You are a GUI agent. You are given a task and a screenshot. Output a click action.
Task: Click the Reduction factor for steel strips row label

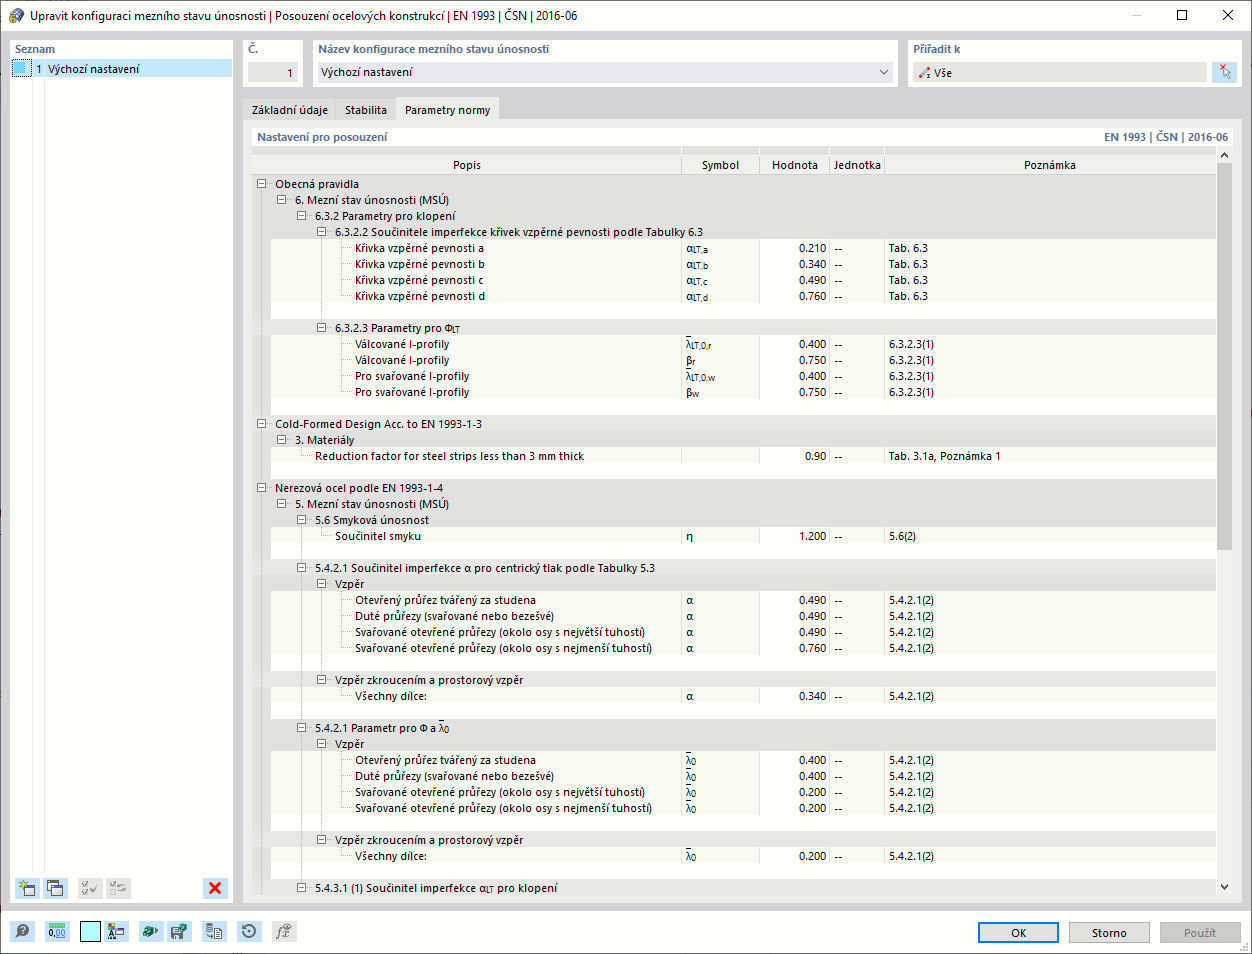coord(449,456)
